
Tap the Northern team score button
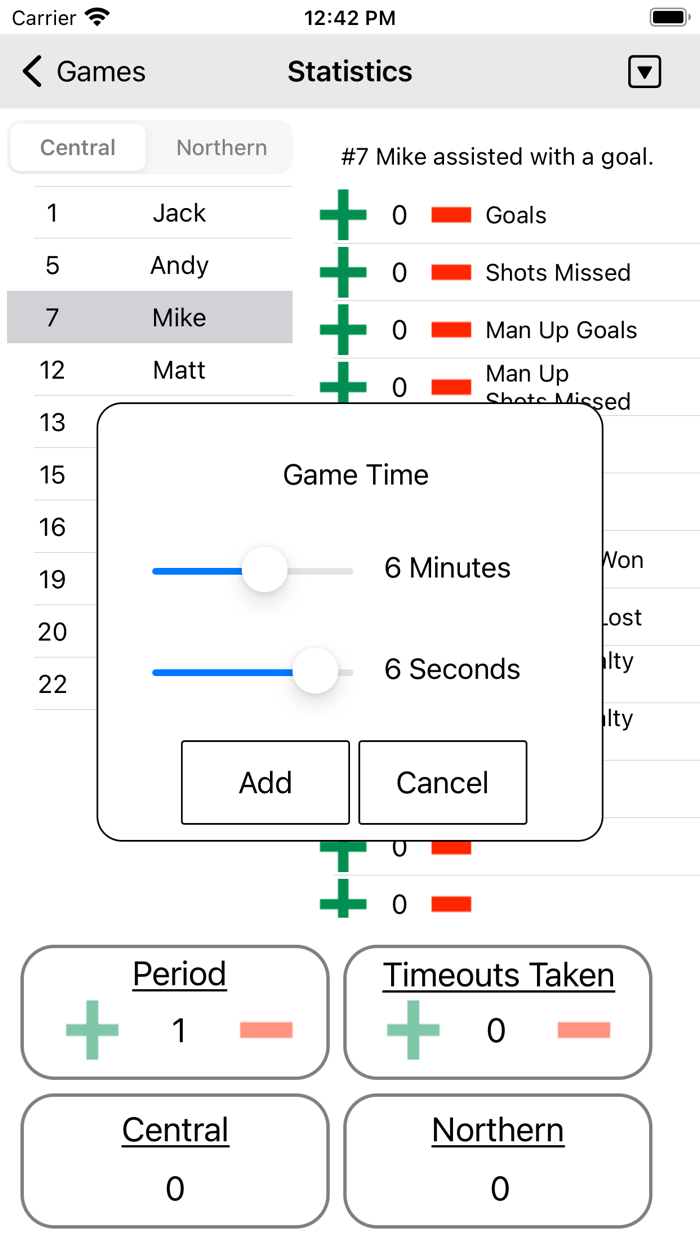pos(497,1160)
